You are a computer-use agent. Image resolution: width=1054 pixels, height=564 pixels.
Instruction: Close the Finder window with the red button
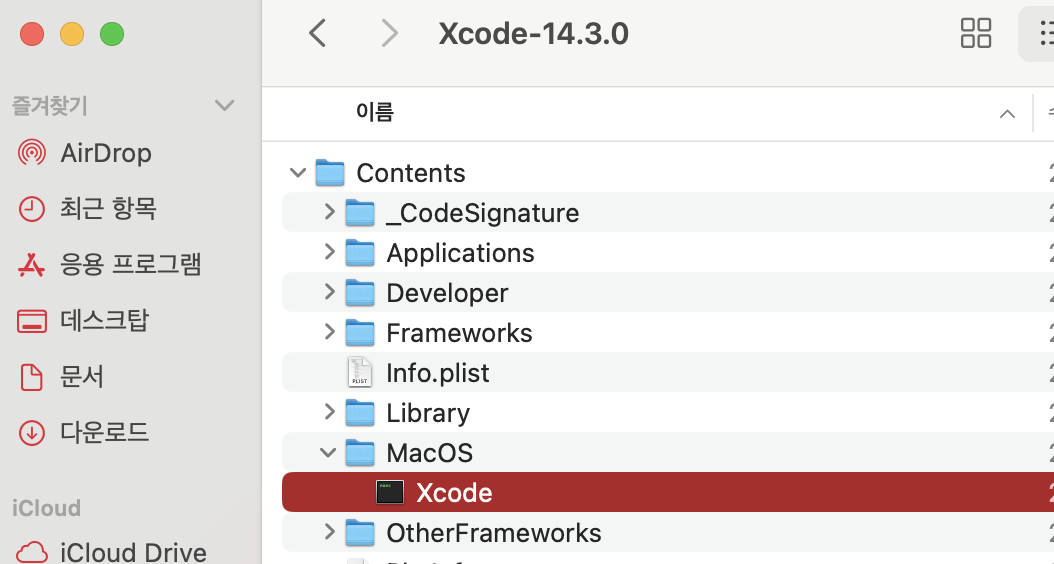tap(32, 34)
